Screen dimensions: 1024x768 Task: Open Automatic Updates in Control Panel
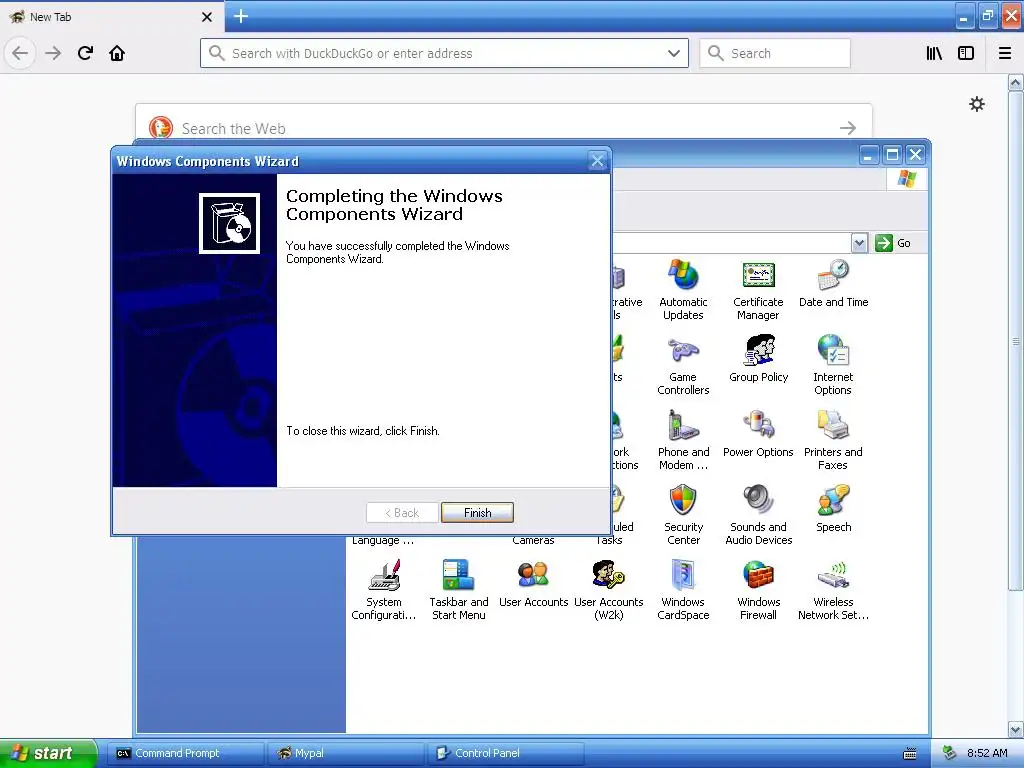coord(683,290)
